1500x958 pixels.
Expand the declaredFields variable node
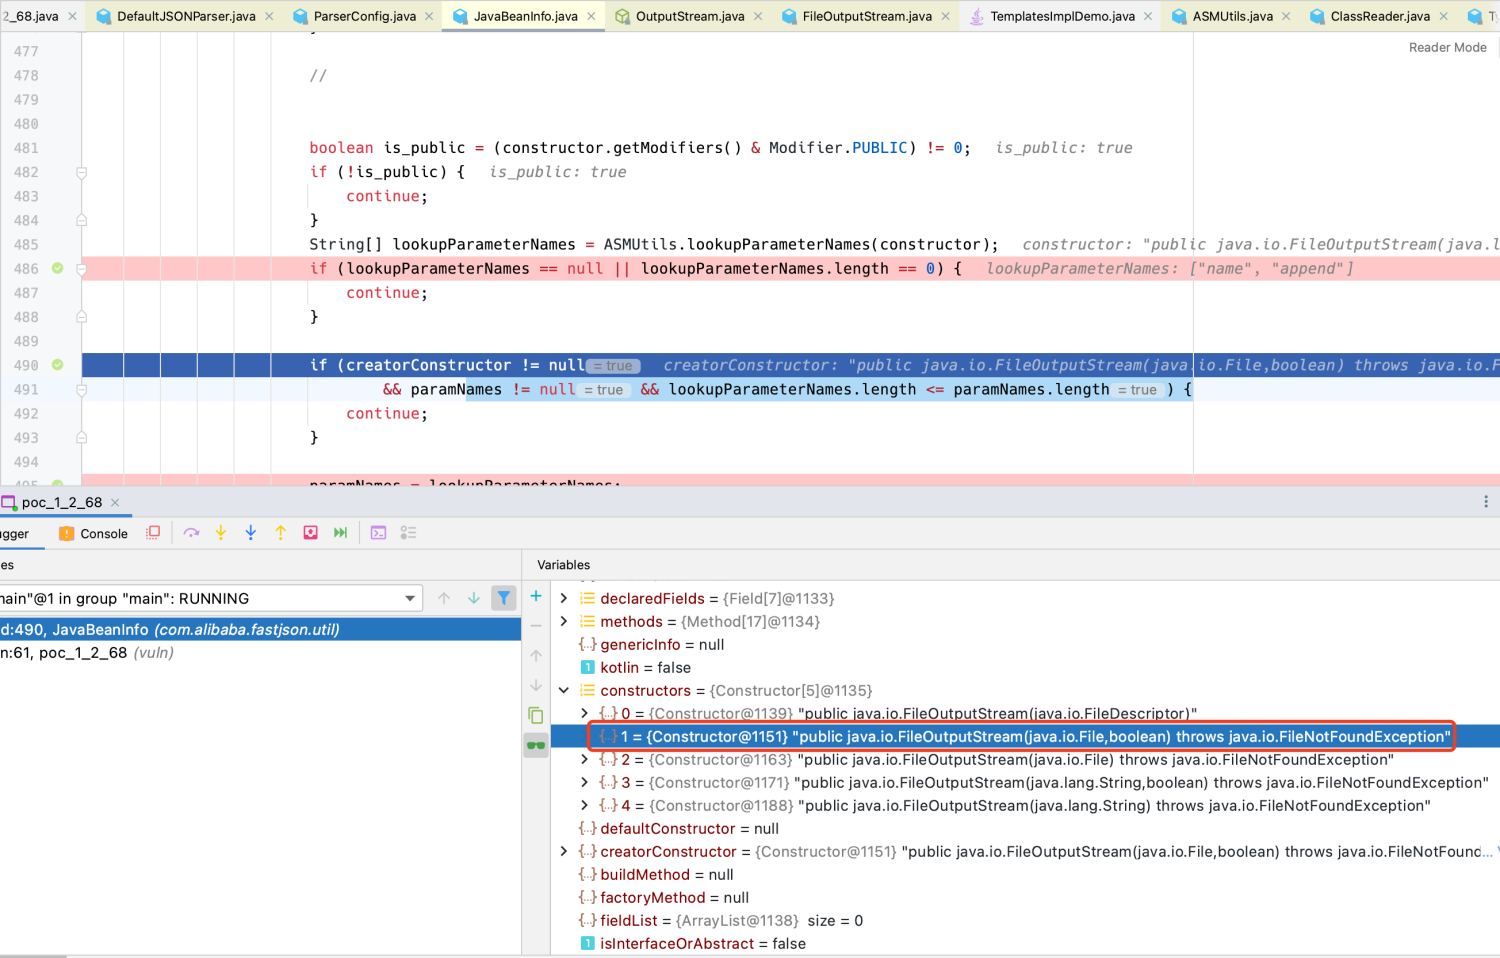pos(564,598)
